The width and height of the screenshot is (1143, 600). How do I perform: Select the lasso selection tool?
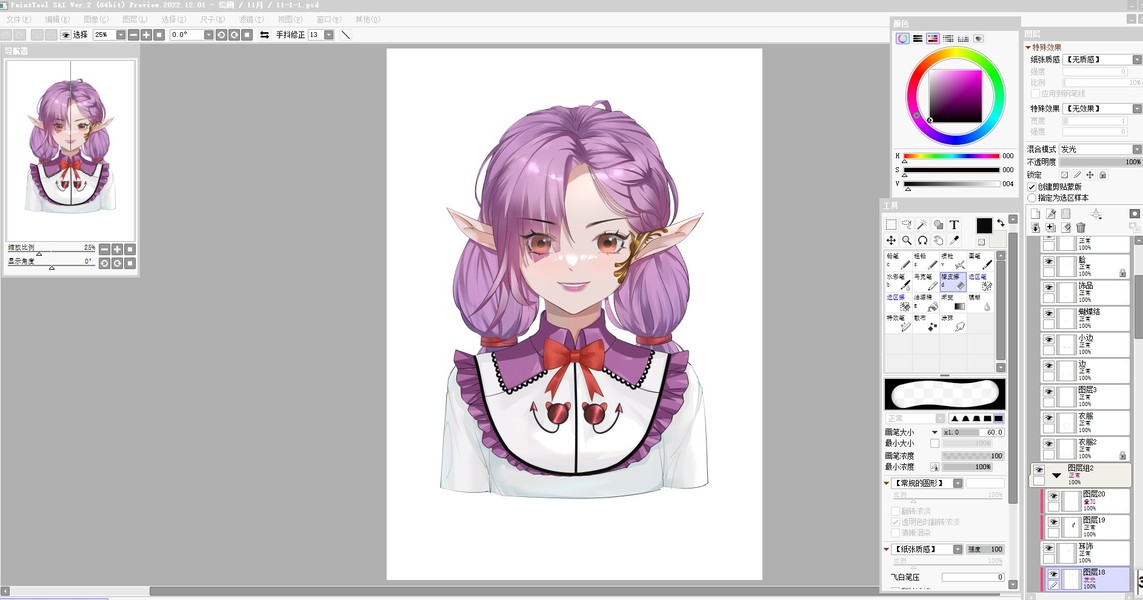point(907,225)
